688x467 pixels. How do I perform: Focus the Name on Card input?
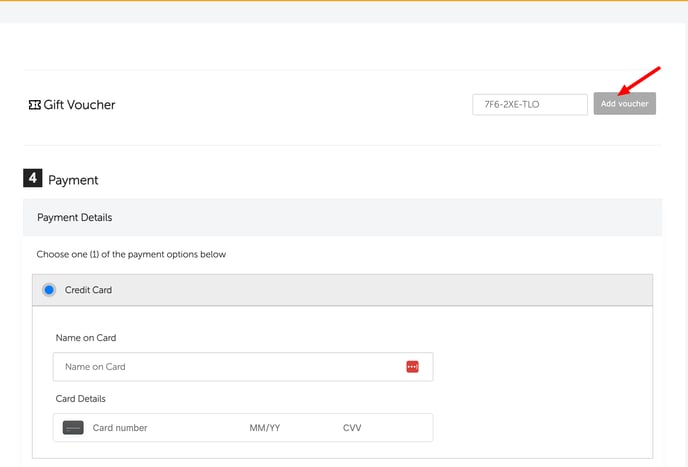[243, 366]
